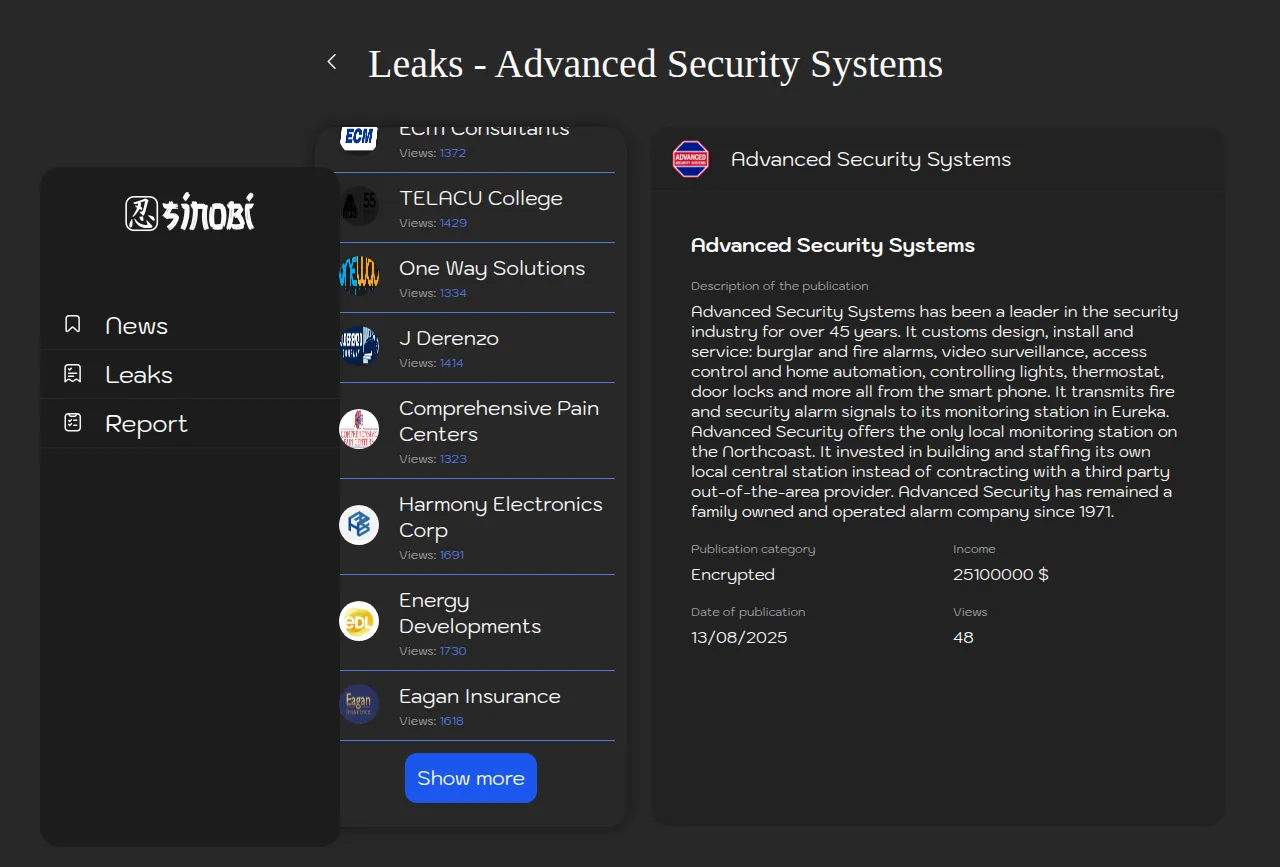Viewport: 1280px width, 867px height.
Task: Click the Leaks document icon
Action: point(72,374)
